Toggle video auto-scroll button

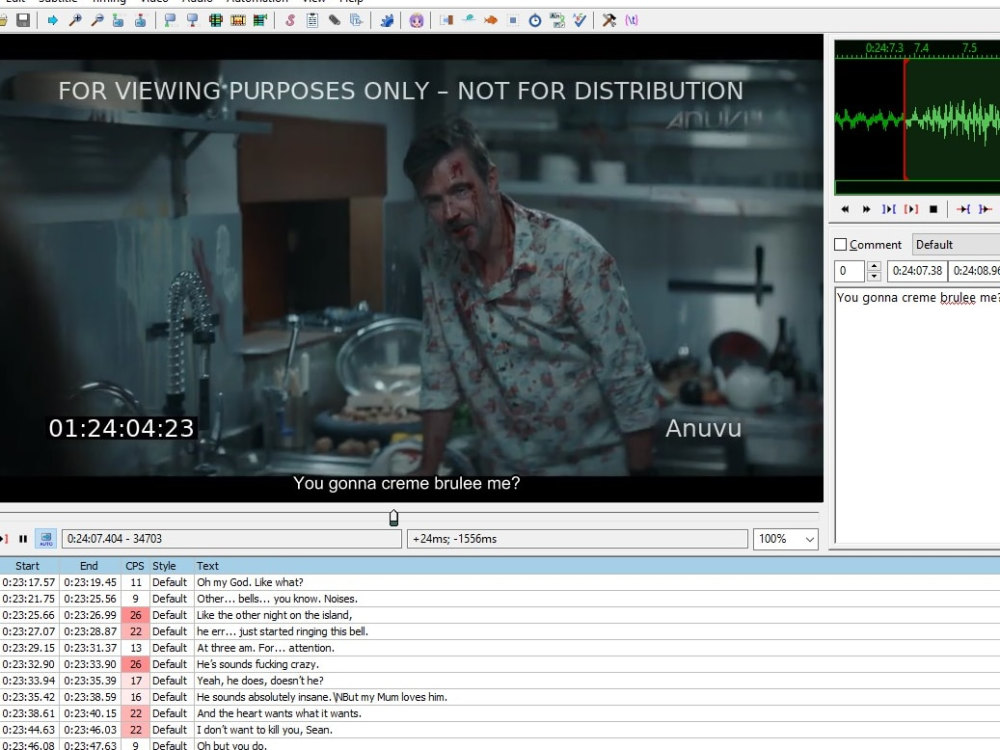pos(46,539)
